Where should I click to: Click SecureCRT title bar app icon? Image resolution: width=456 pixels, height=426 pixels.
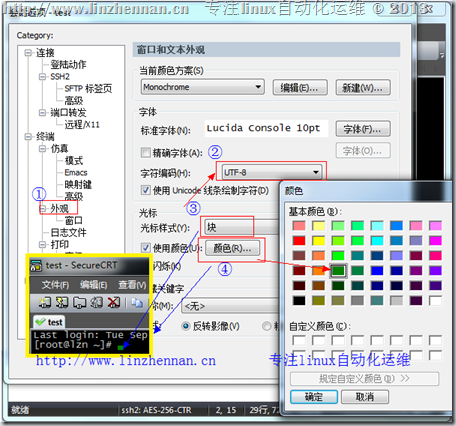click(x=36, y=266)
